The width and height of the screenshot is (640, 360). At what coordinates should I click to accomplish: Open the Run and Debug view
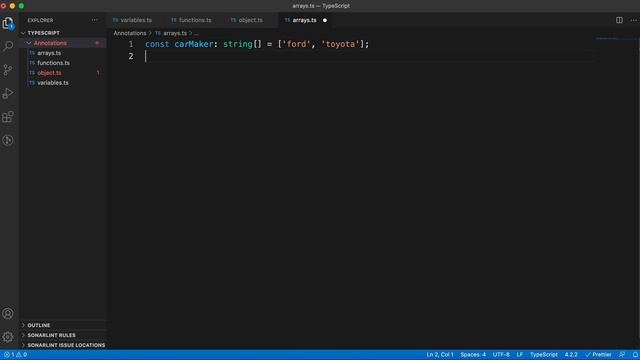(x=8, y=93)
